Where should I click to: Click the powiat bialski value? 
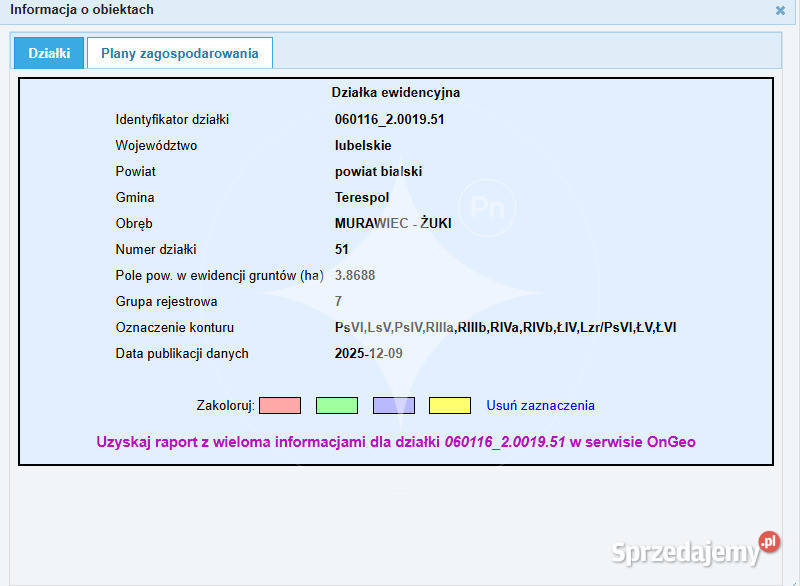(378, 172)
